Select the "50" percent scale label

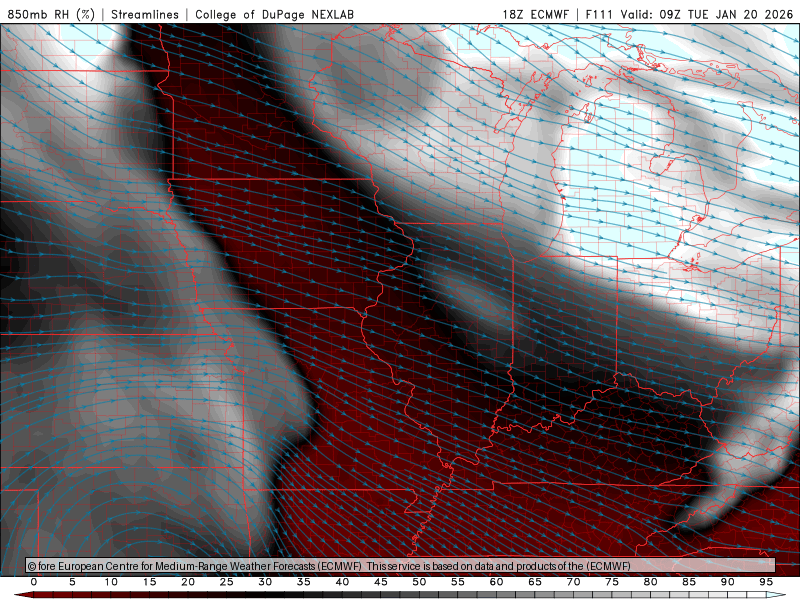coord(419,582)
